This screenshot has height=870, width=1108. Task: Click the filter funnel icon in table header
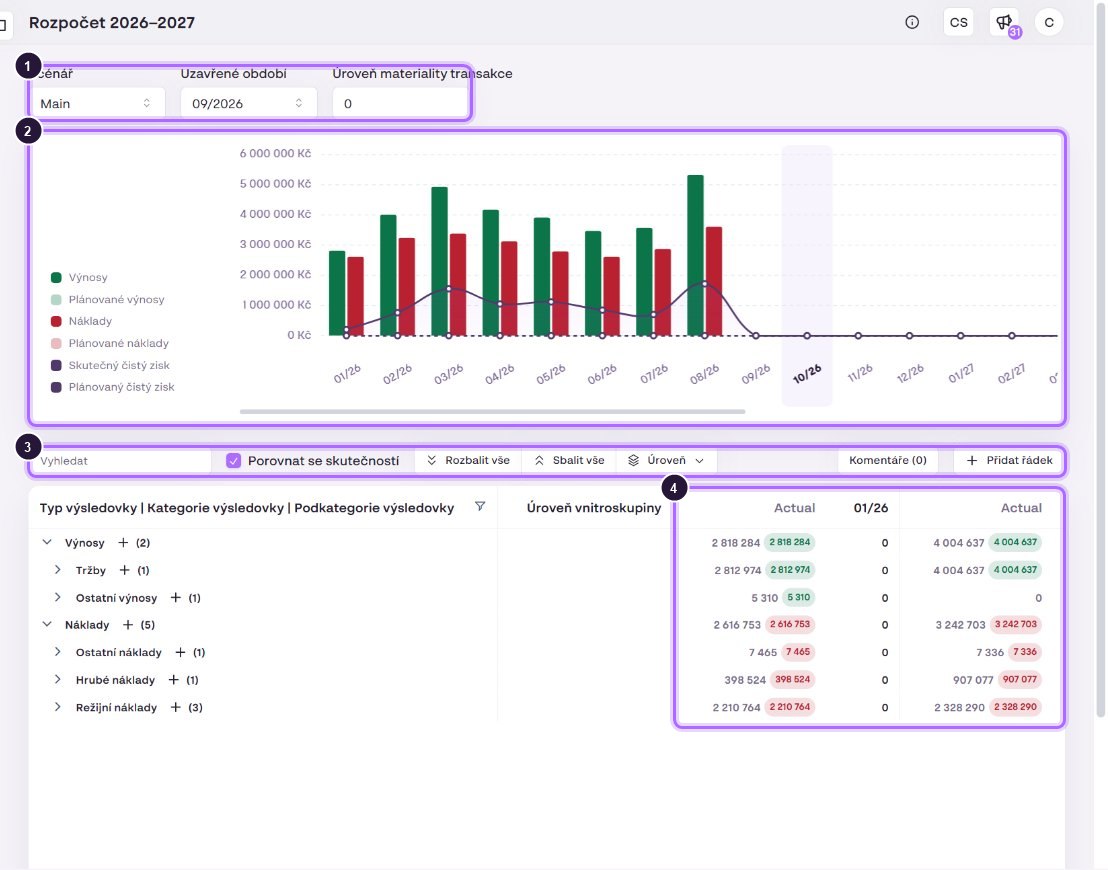(x=480, y=507)
